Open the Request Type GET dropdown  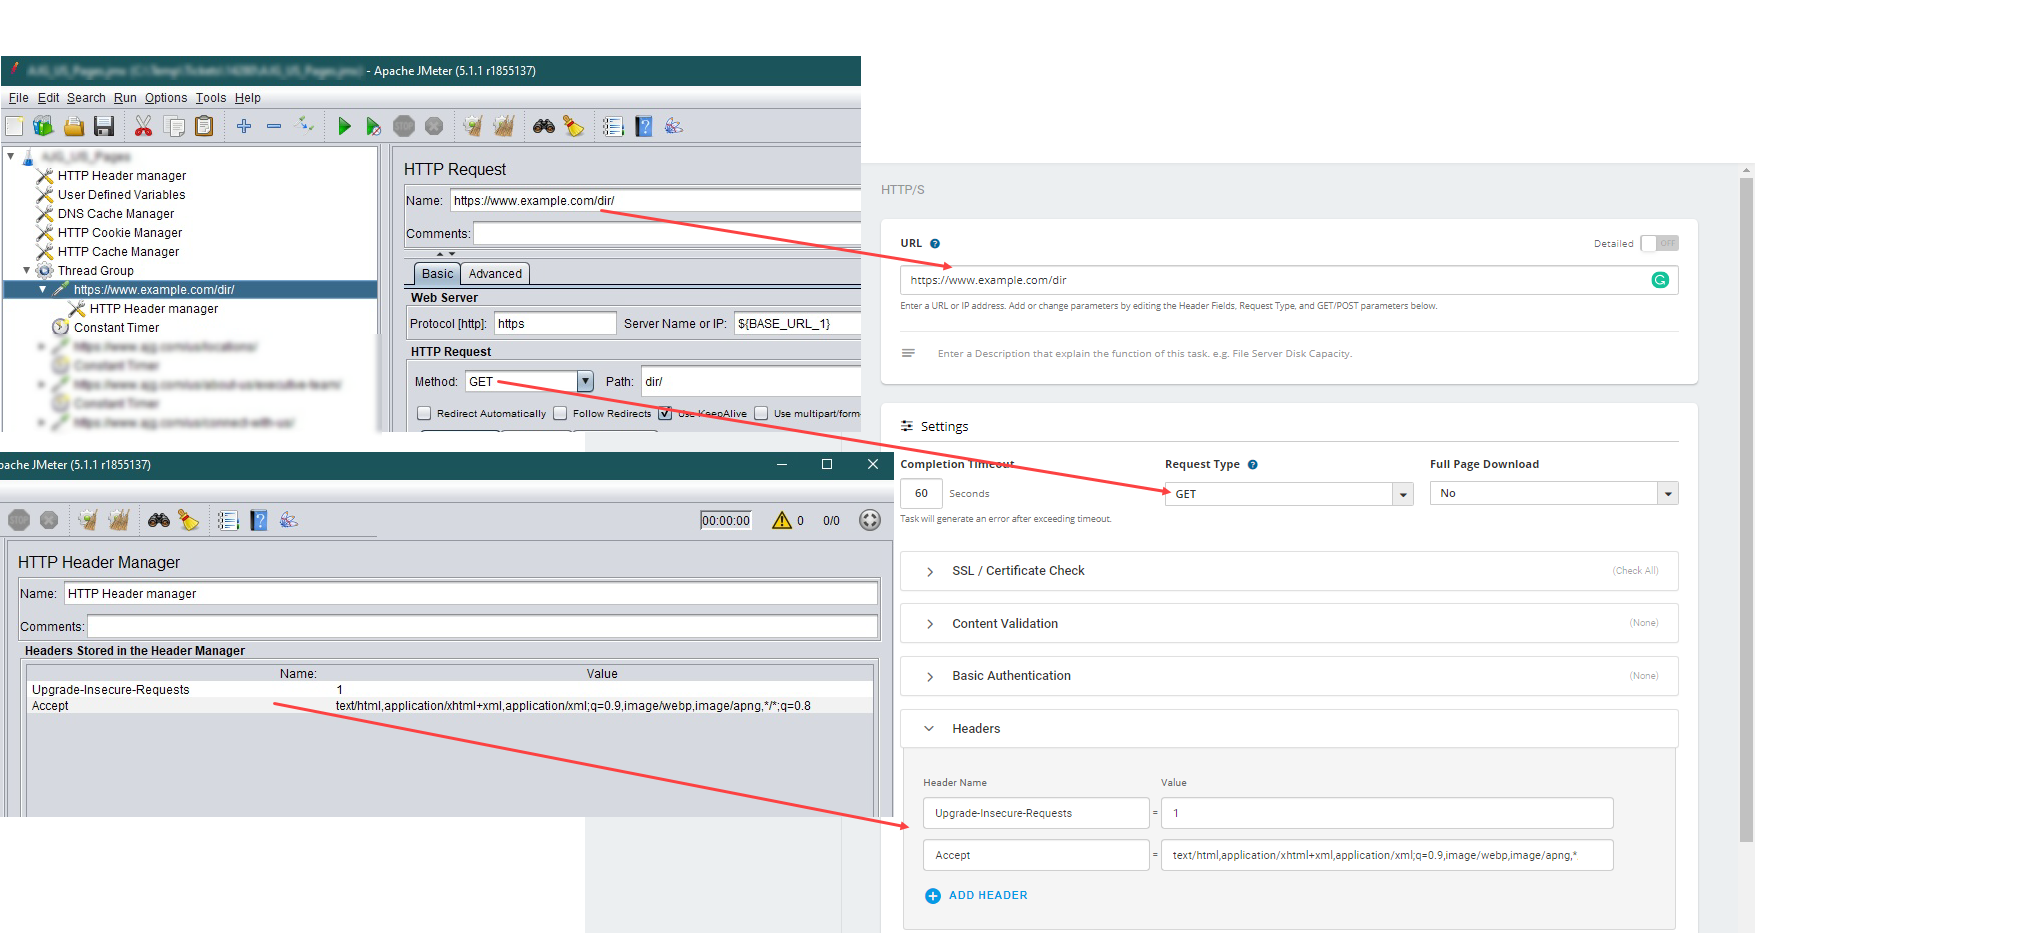pyautogui.click(x=1404, y=494)
